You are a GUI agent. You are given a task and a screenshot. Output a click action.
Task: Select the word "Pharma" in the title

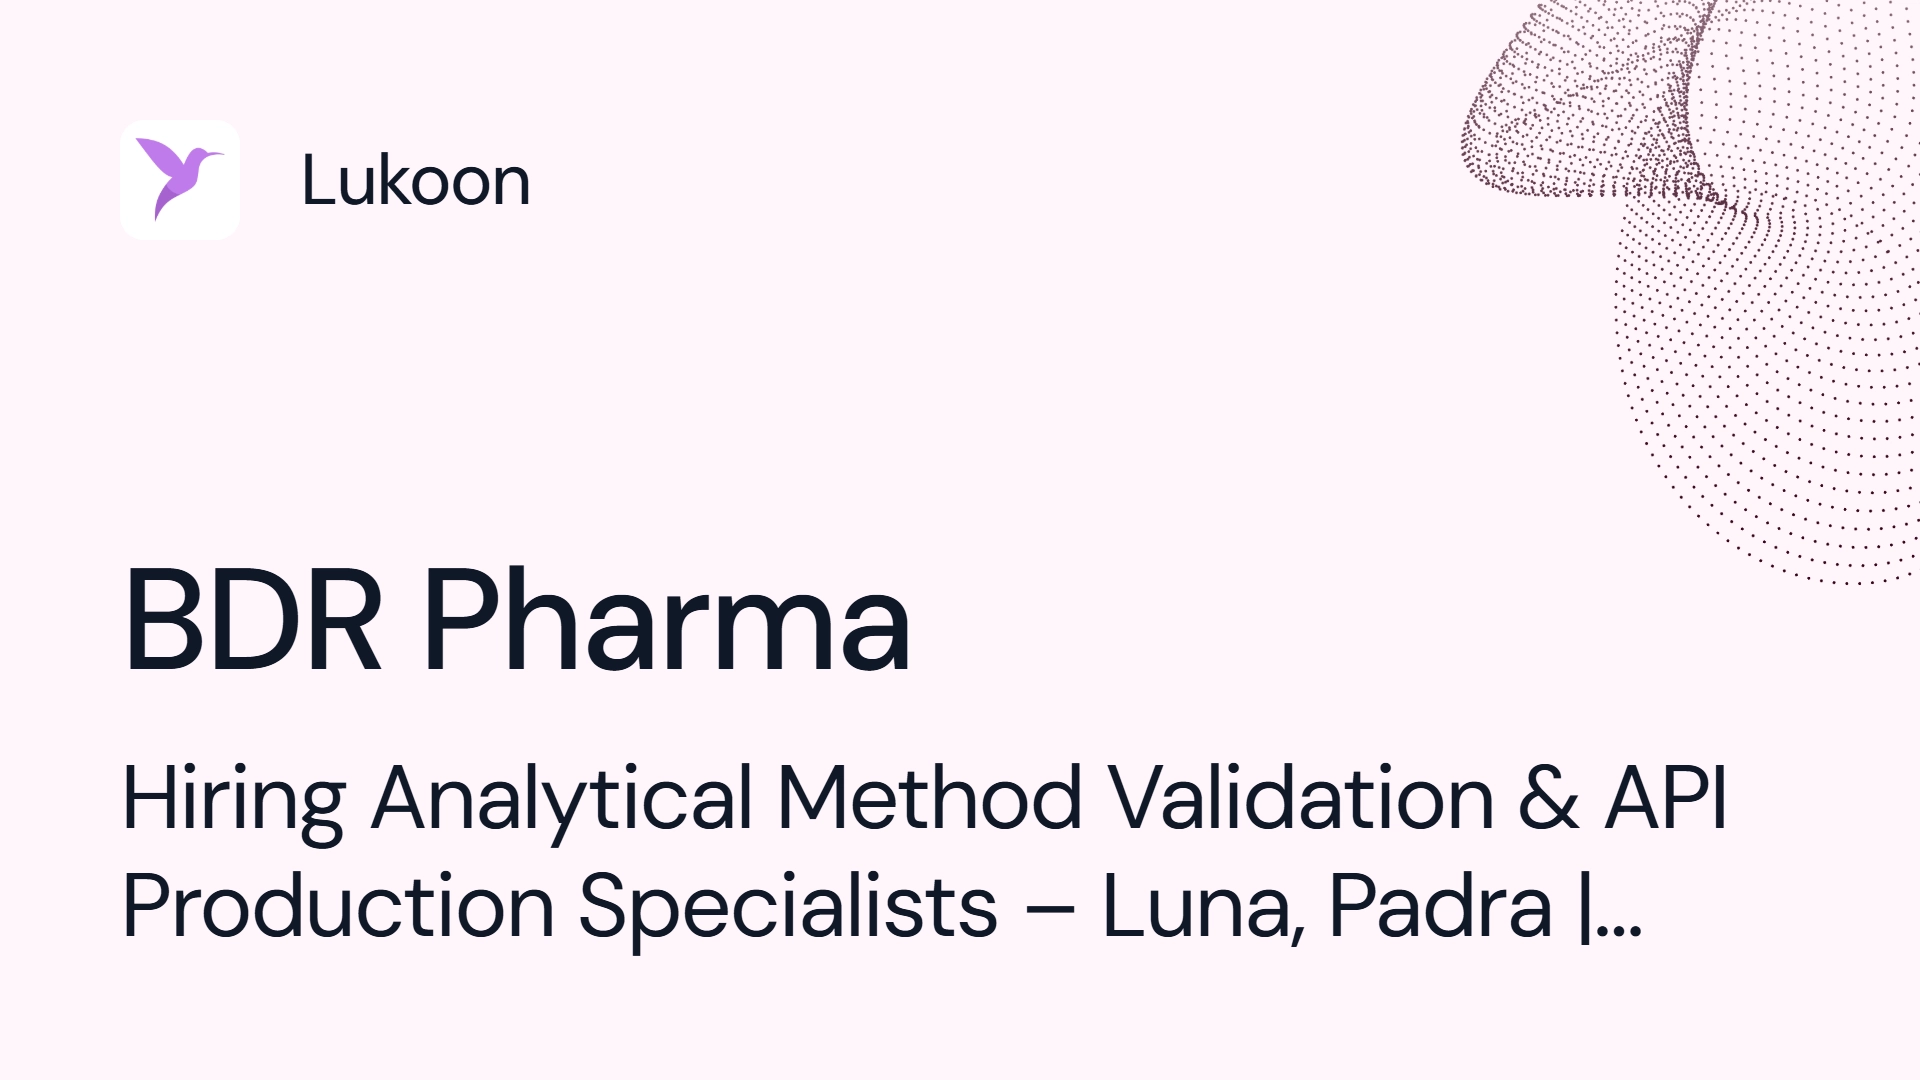point(667,620)
